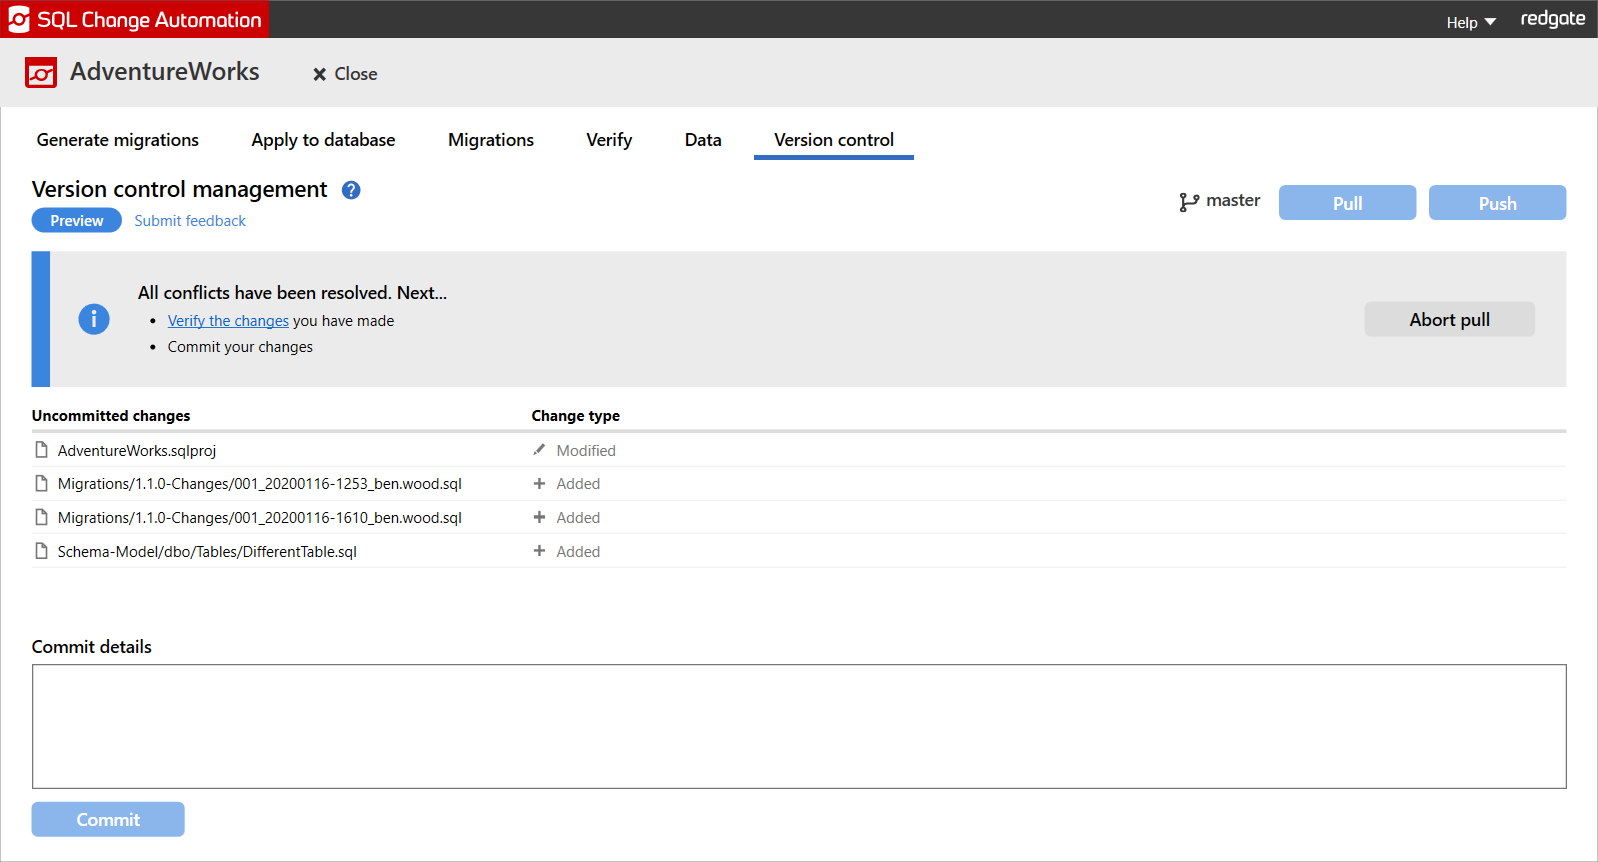Click the master branch icon
This screenshot has width=1598, height=862.
pyautogui.click(x=1188, y=202)
